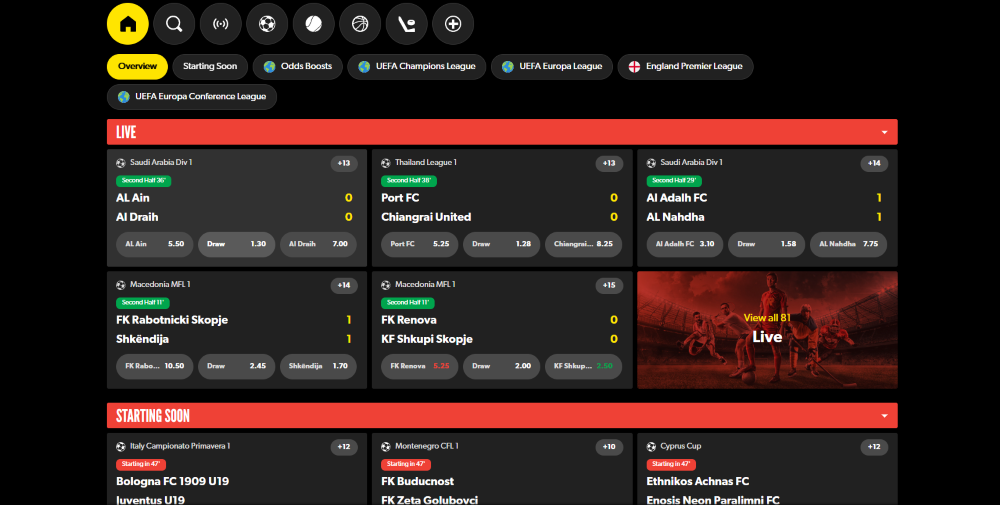Open Chiangrai United team name
Viewport: 1000px width, 505px height.
click(x=426, y=217)
